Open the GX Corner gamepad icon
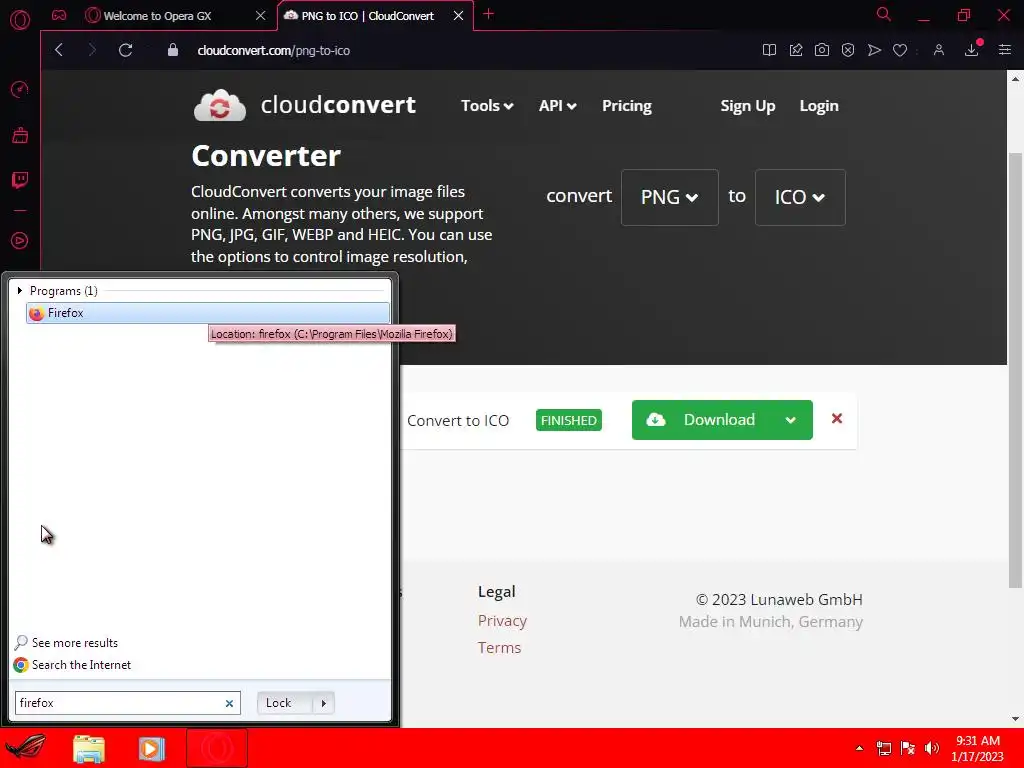Viewport: 1024px width, 768px height. click(x=59, y=15)
